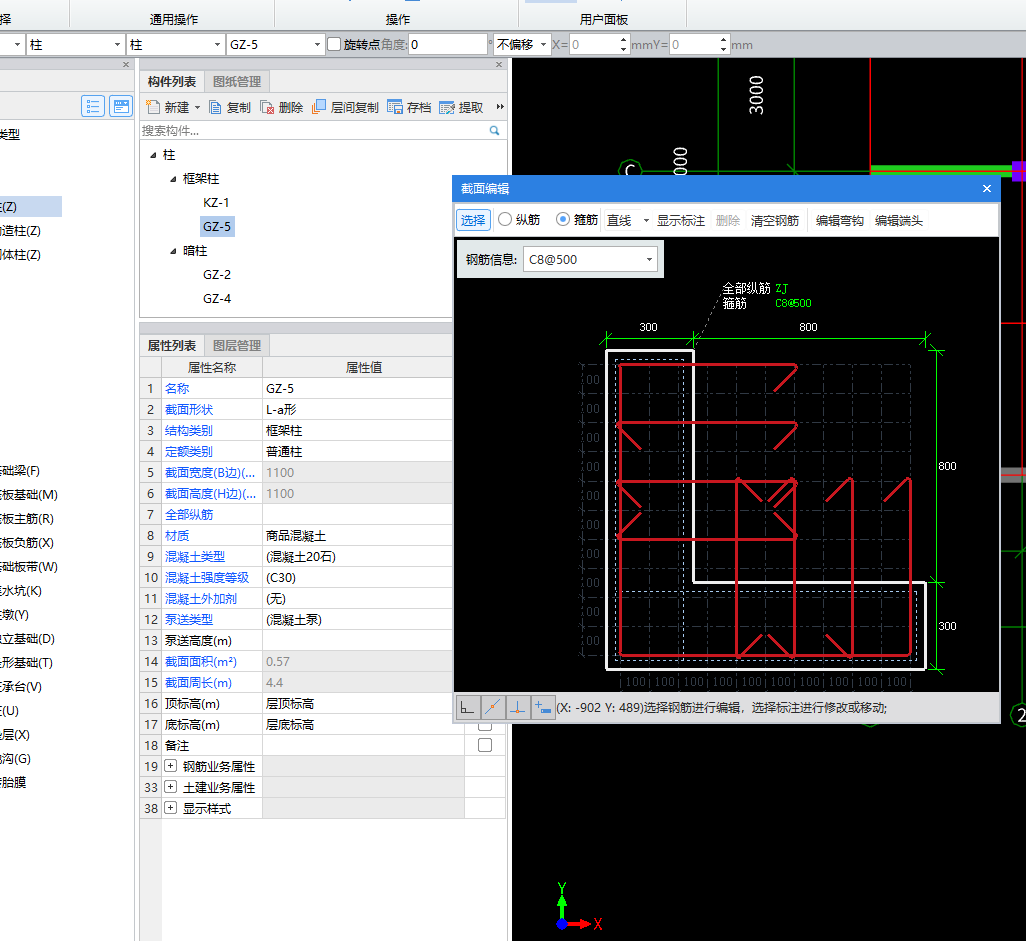Check the checkbox in the 备注 row
1026x941 pixels.
coord(485,745)
